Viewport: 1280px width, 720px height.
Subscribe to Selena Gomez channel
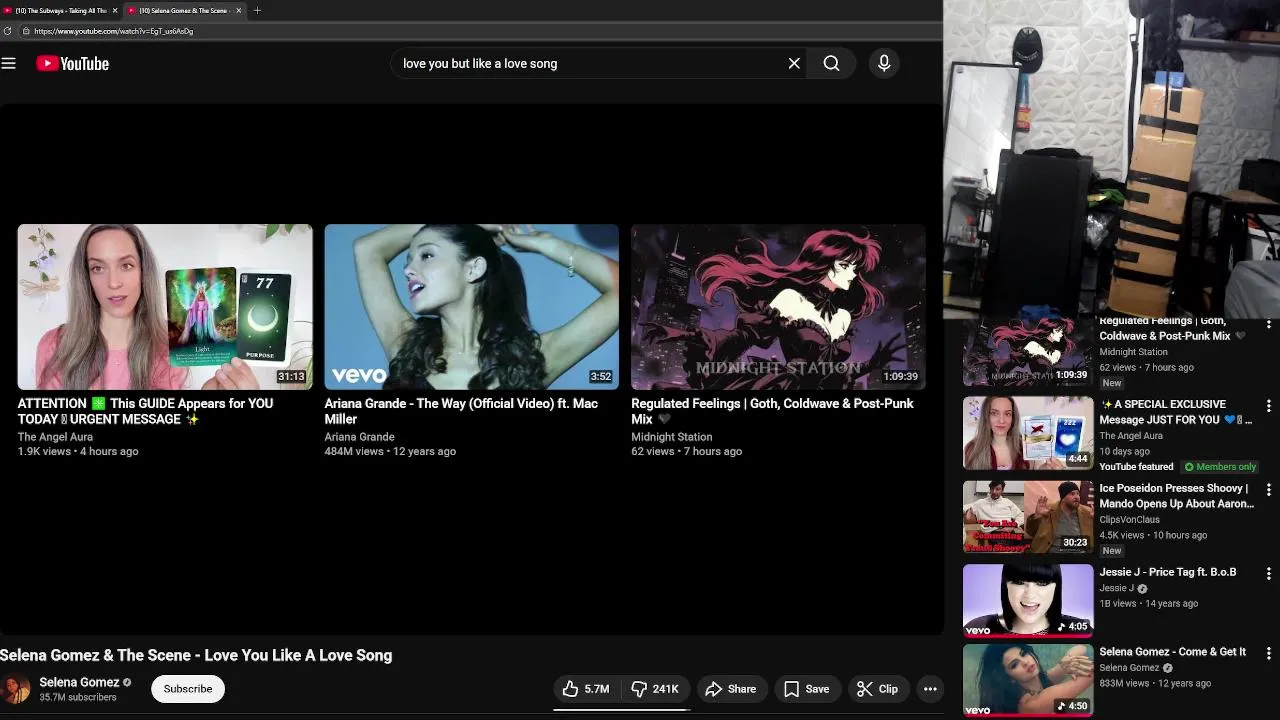click(188, 689)
